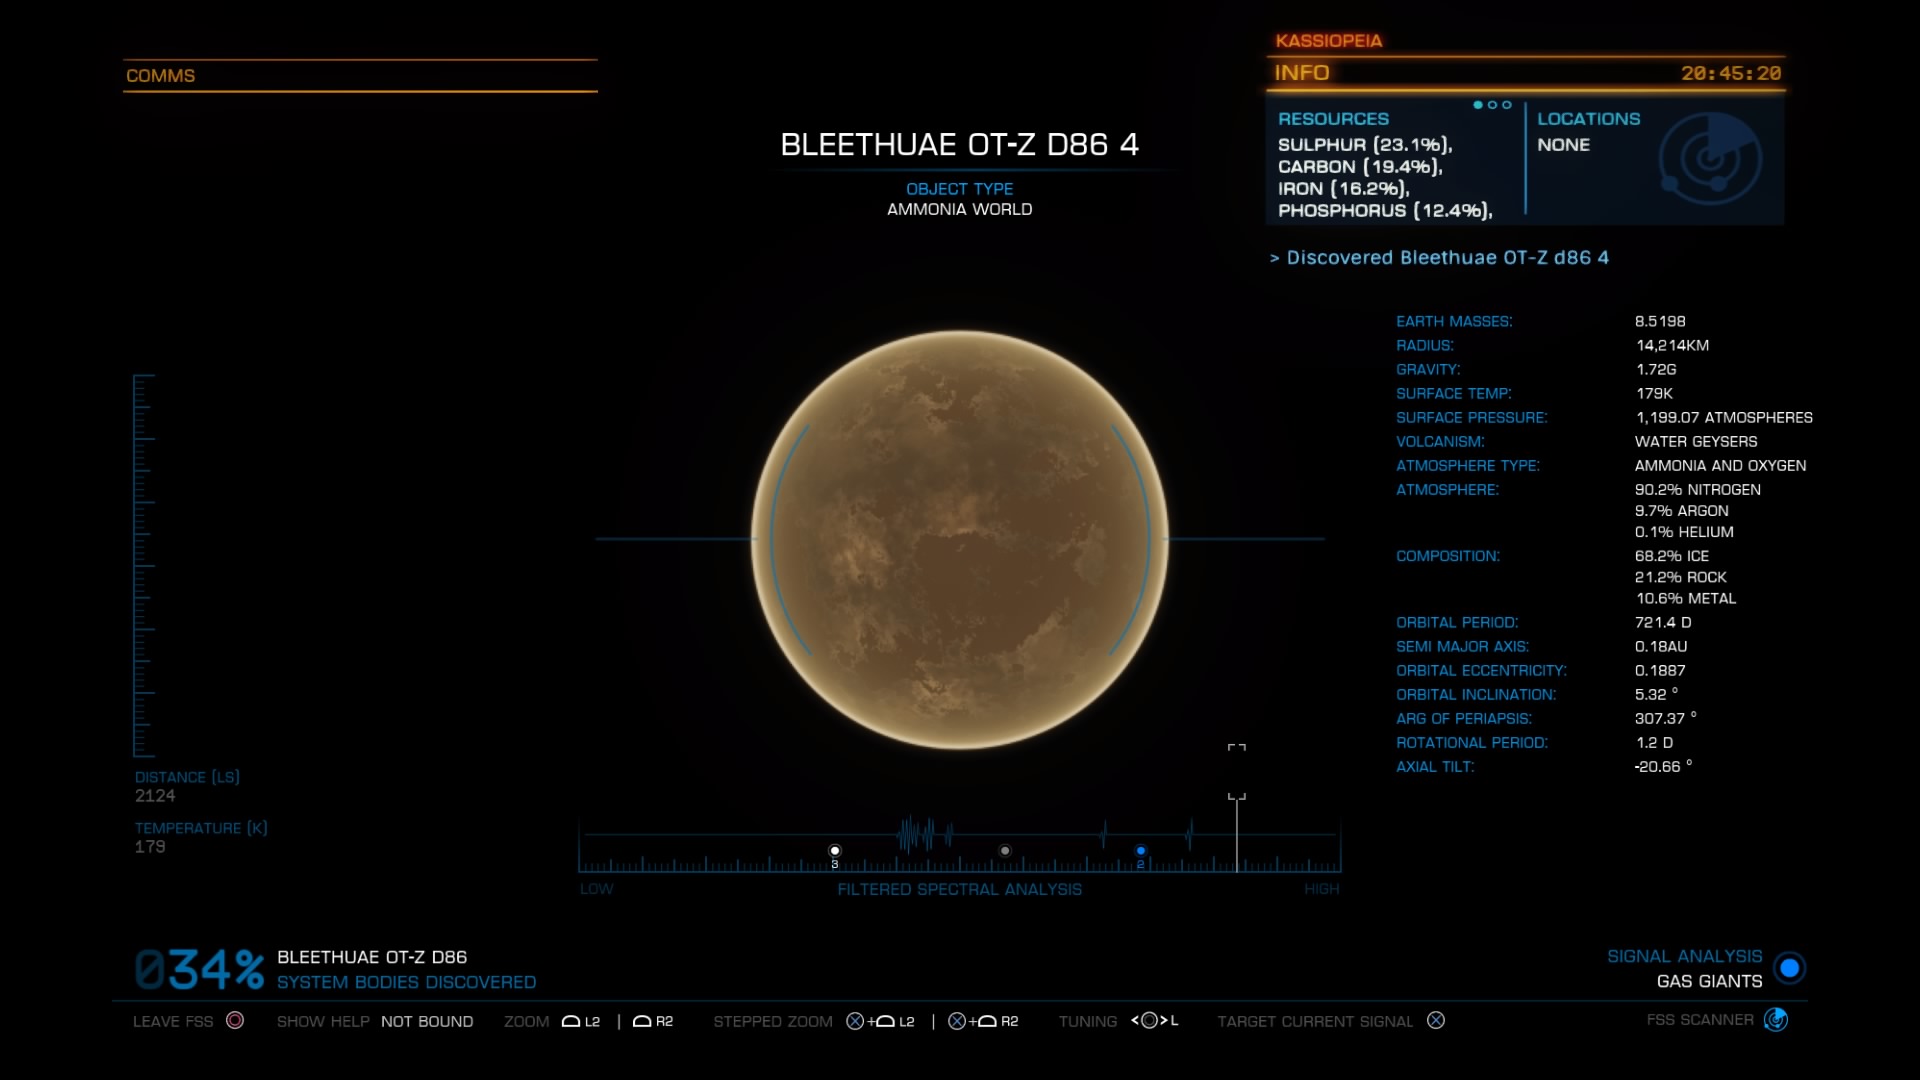This screenshot has width=1920, height=1080.
Task: Click the ammonia world planet image
Action: [960, 540]
